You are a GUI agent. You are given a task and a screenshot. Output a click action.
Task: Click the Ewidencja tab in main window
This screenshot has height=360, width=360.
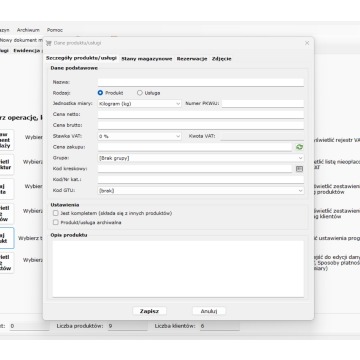(28, 51)
